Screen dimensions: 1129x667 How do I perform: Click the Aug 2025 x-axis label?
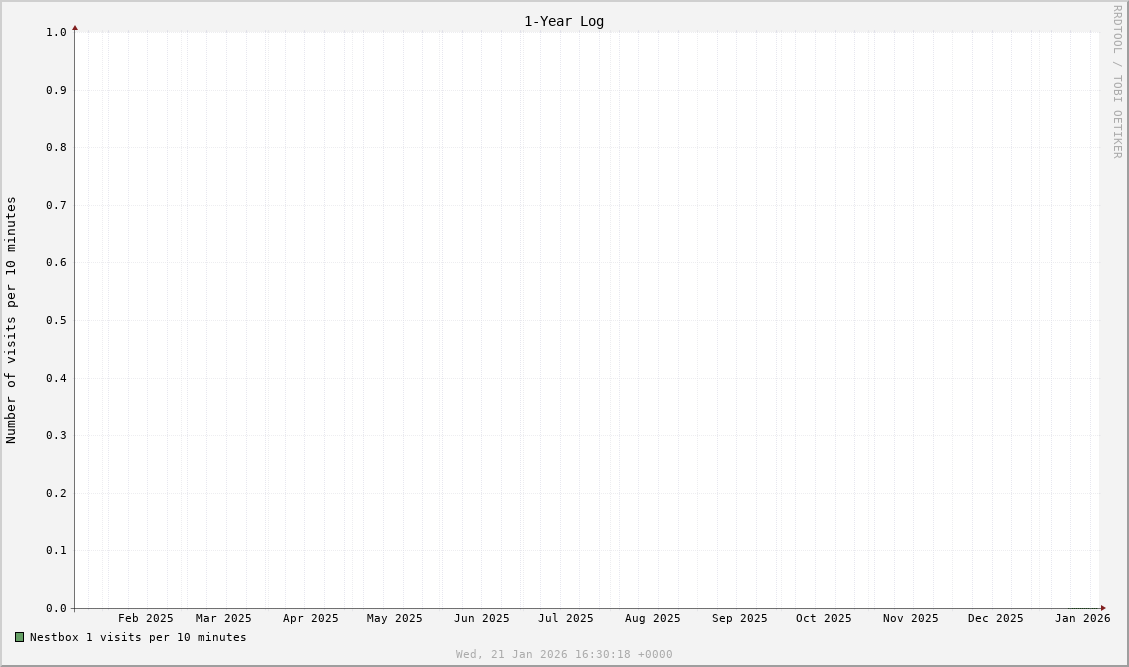652,618
